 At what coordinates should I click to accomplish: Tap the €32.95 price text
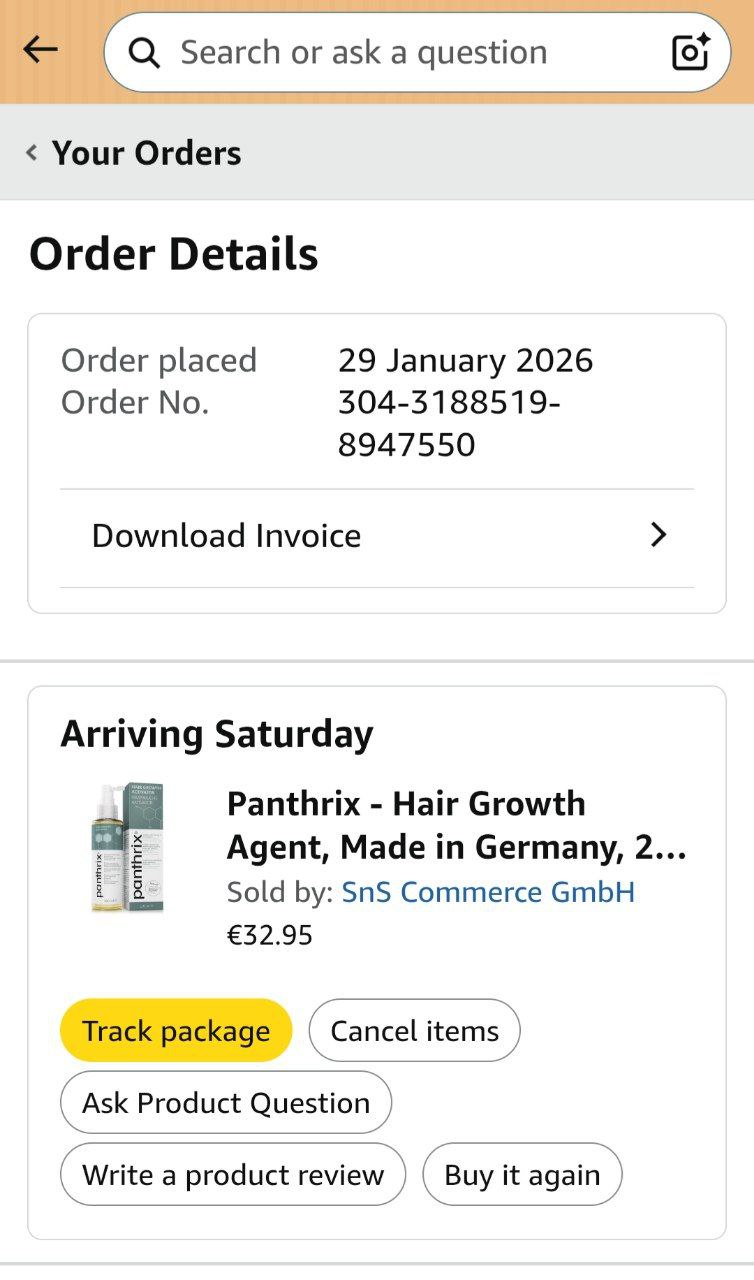(270, 935)
